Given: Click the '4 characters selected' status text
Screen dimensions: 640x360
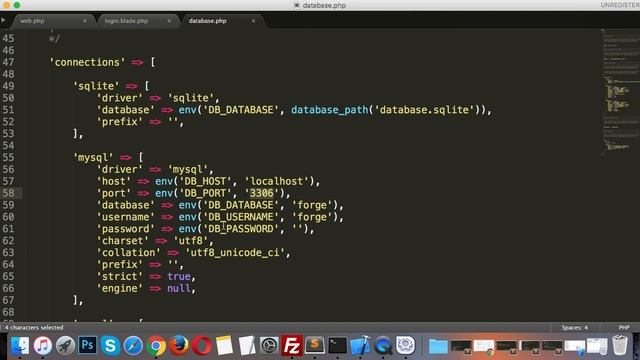Looking at the screenshot, I should [34, 327].
